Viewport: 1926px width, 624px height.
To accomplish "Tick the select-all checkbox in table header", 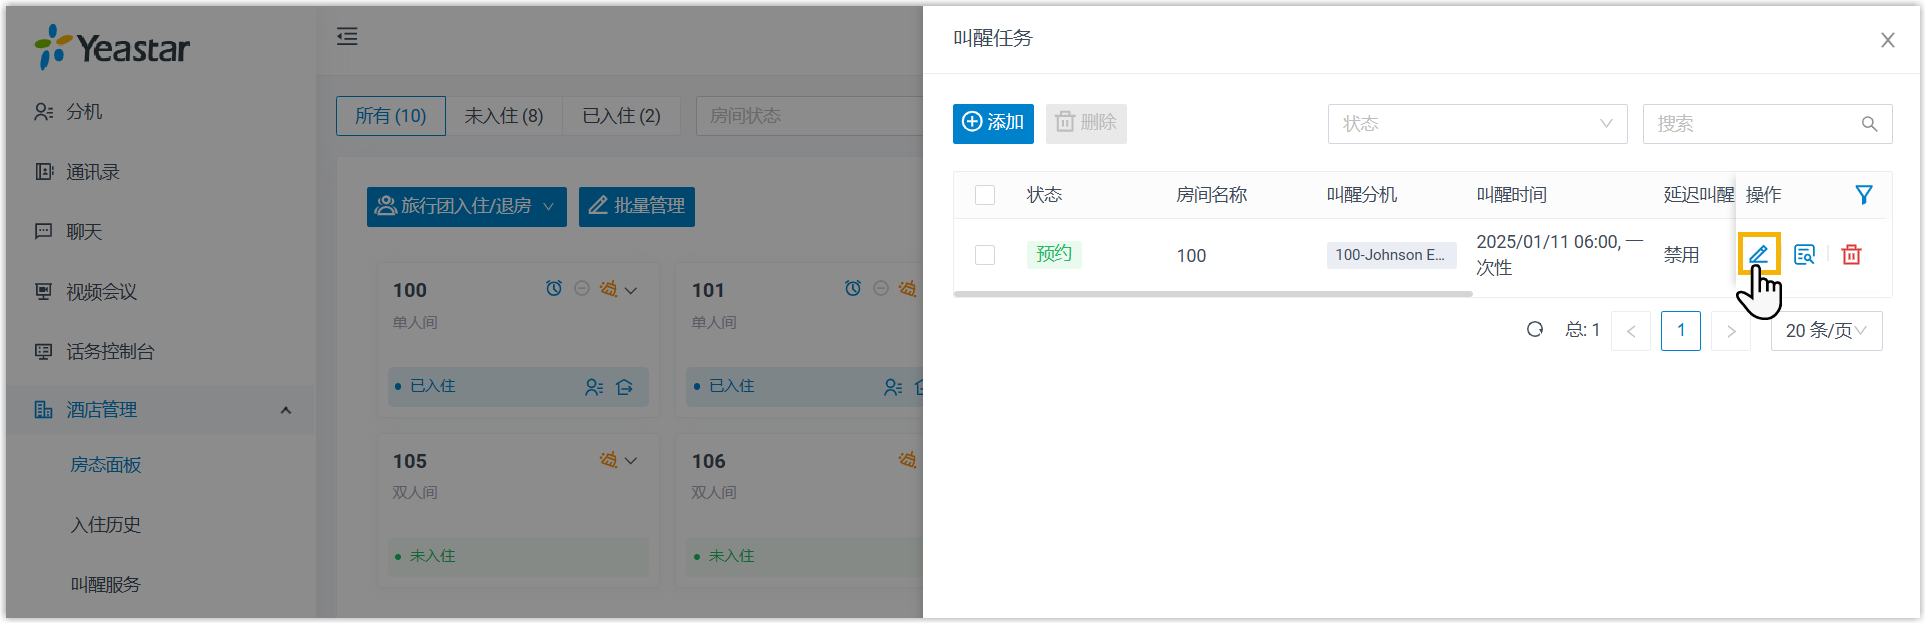I will pos(985,195).
